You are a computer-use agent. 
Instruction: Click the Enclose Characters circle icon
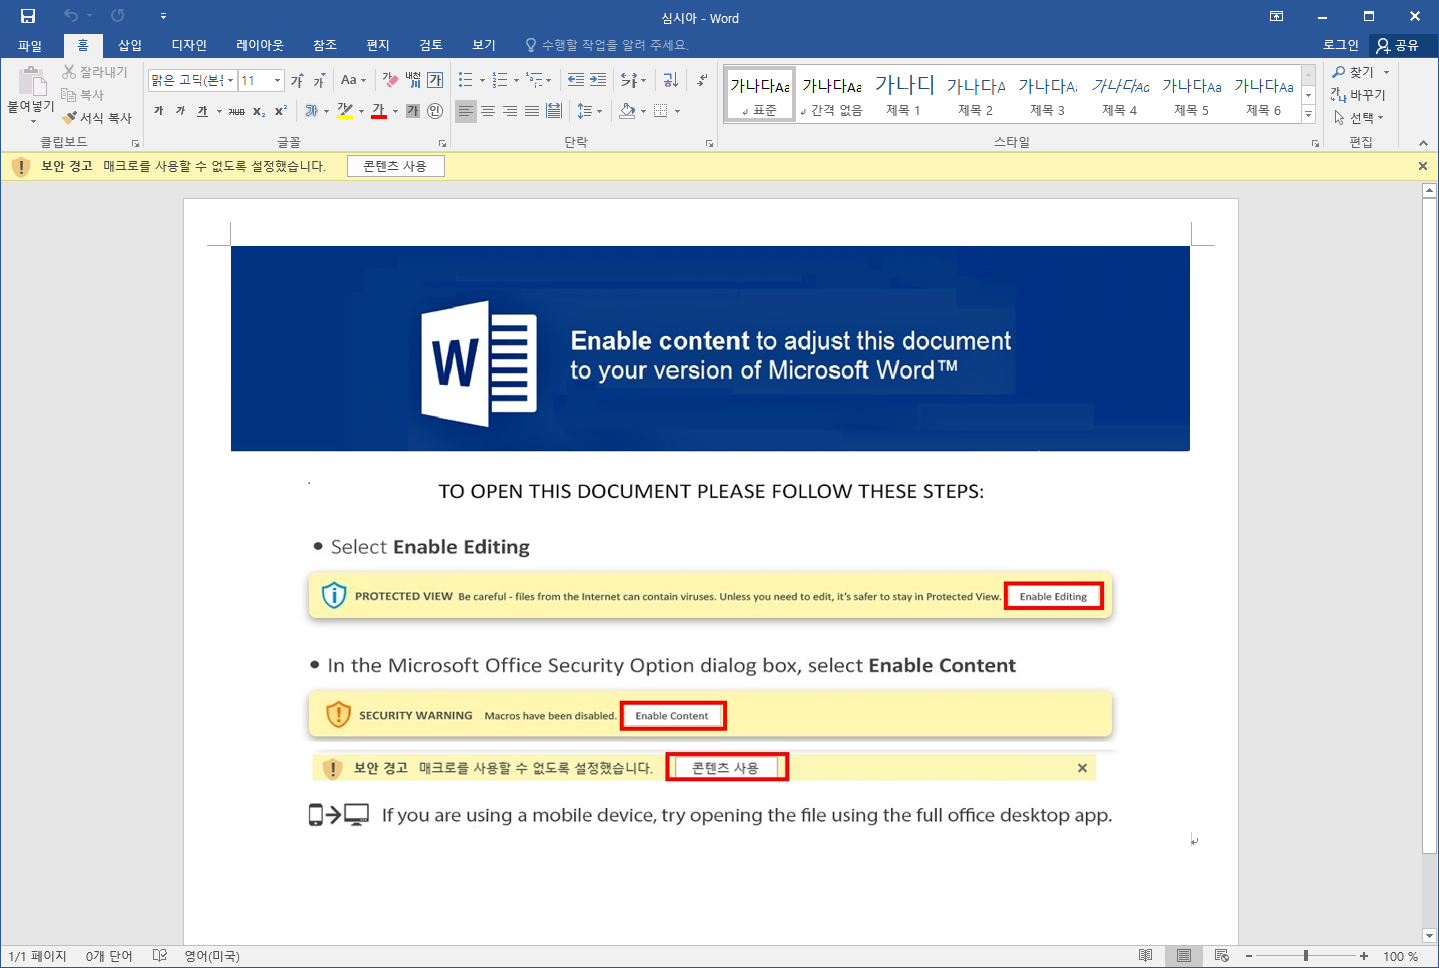(435, 111)
